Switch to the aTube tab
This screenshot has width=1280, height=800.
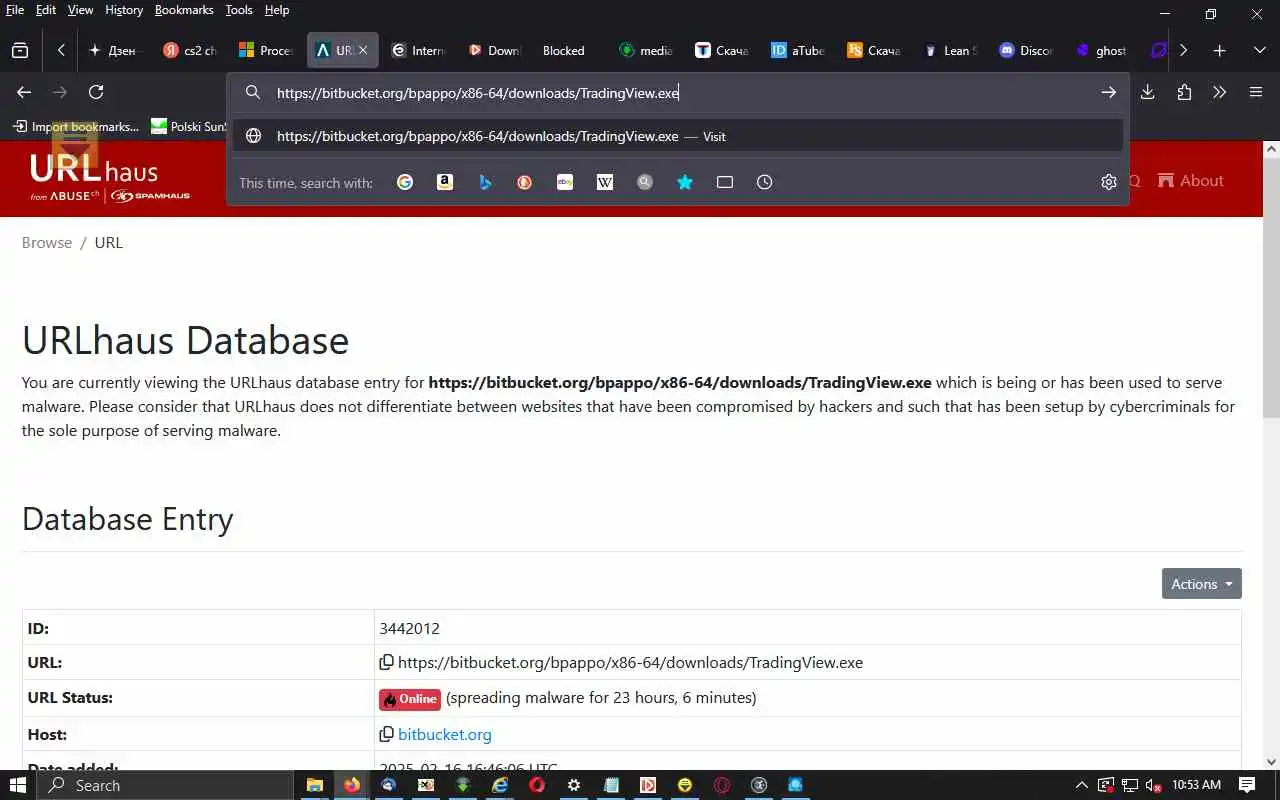point(799,50)
